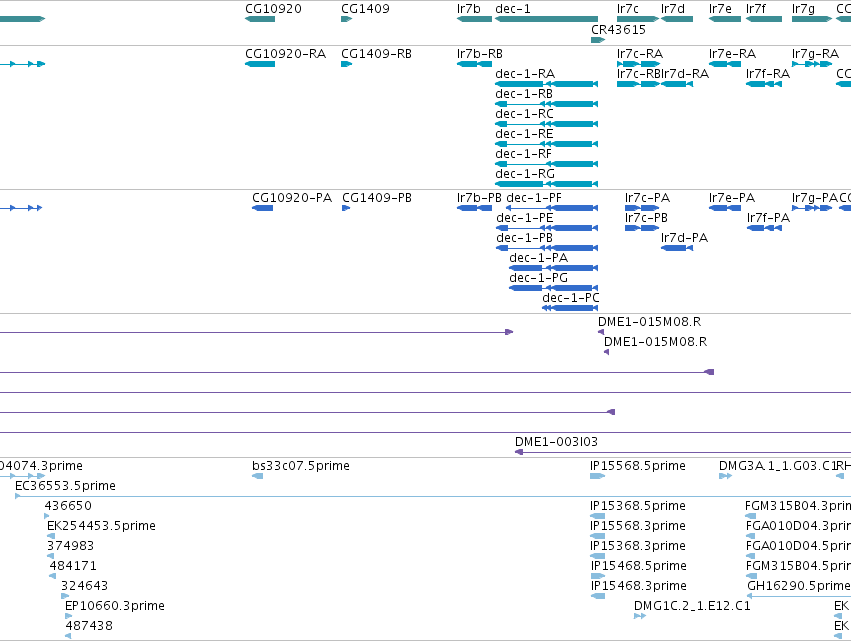This screenshot has width=851, height=641.
Task: Select the IP15568.3prime EST feature
Action: tap(598, 536)
